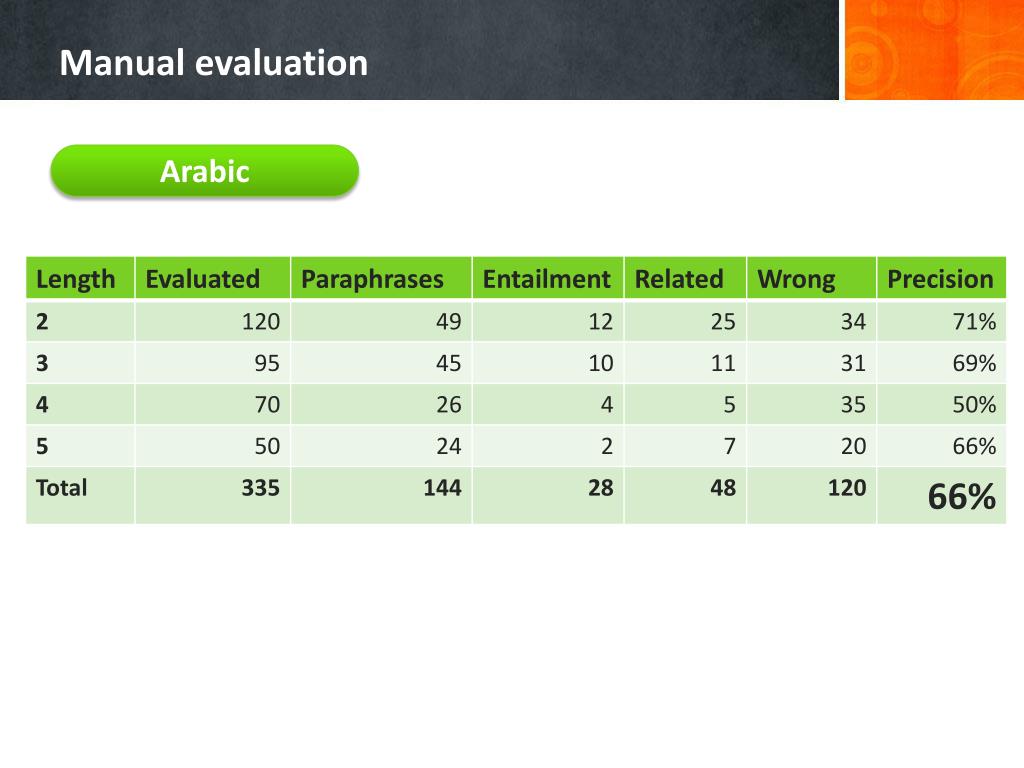The image size is (1024, 768).
Task: Click the Paraphrases value 45
Action: tap(449, 362)
